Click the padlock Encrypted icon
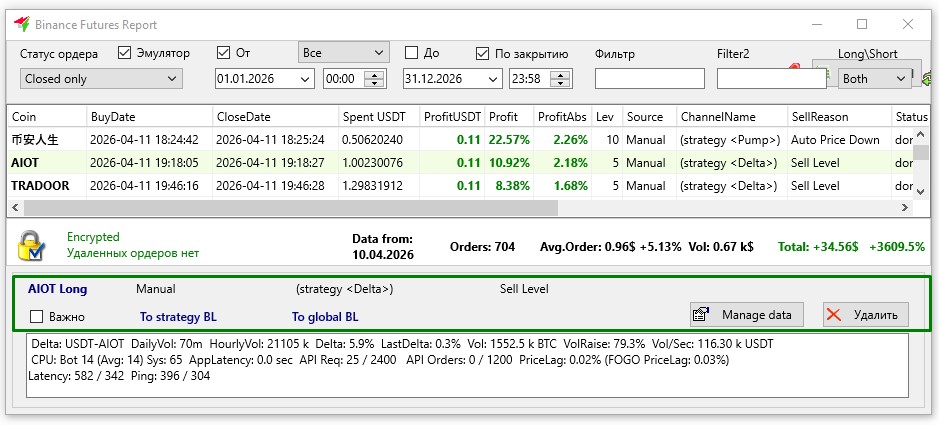Image resolution: width=939 pixels, height=425 pixels. 33,246
